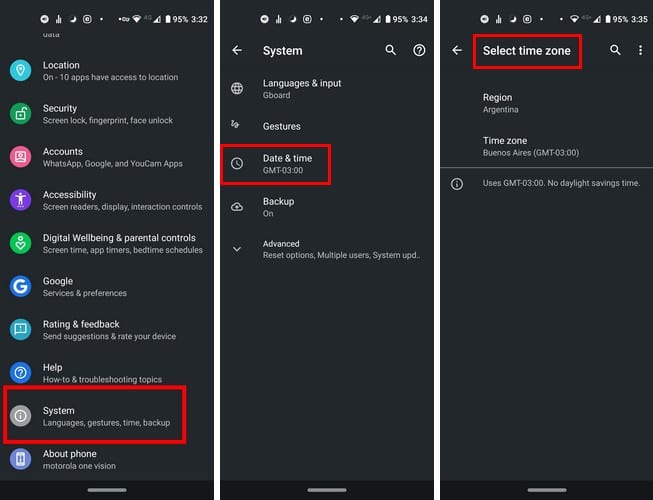
Task: Open System settings entry
Action: 106,416
